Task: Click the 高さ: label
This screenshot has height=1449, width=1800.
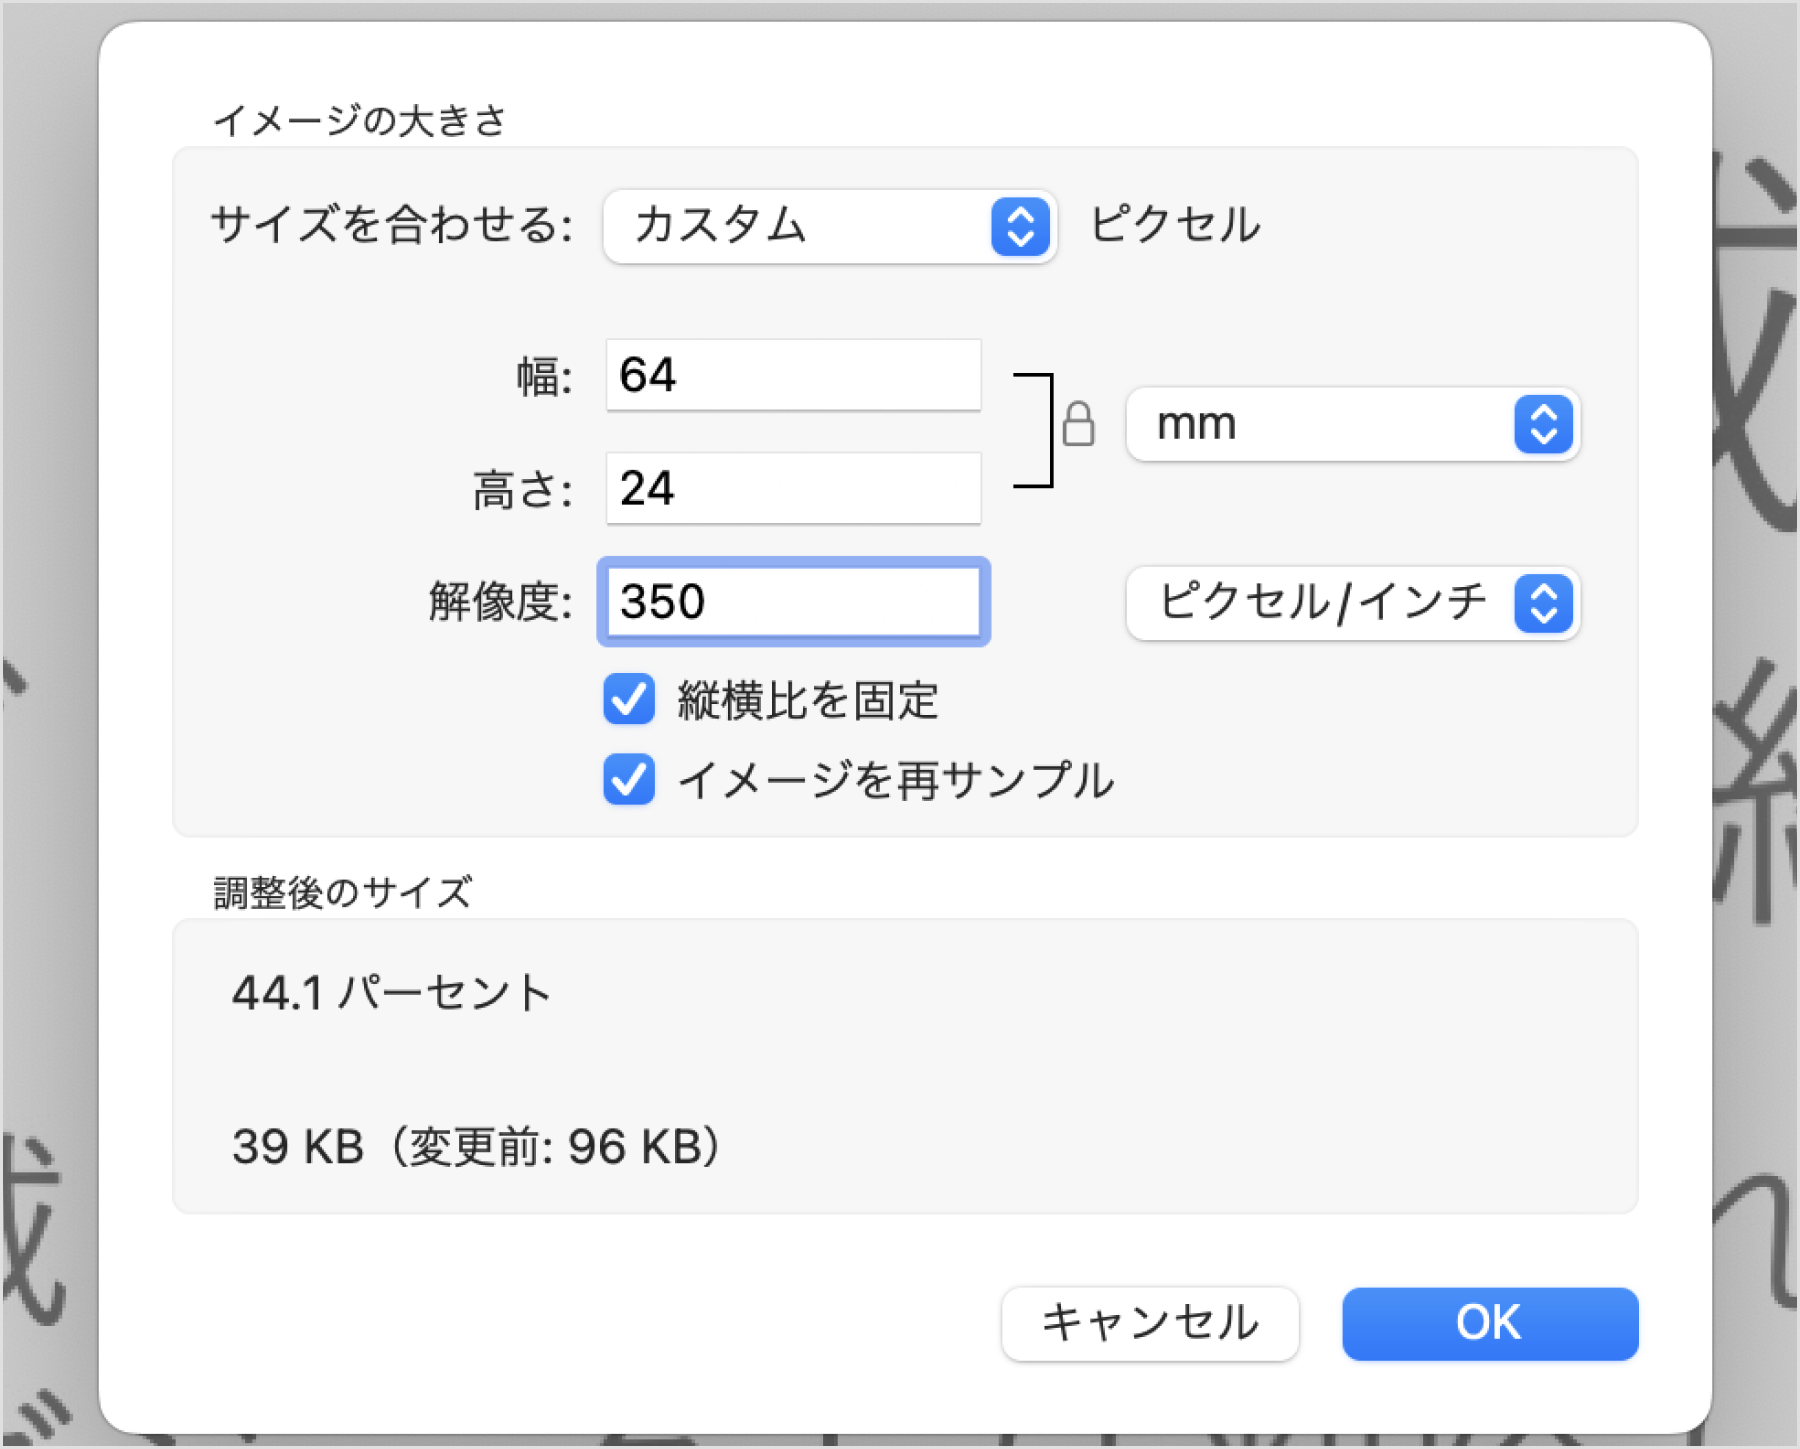Action: point(522,491)
